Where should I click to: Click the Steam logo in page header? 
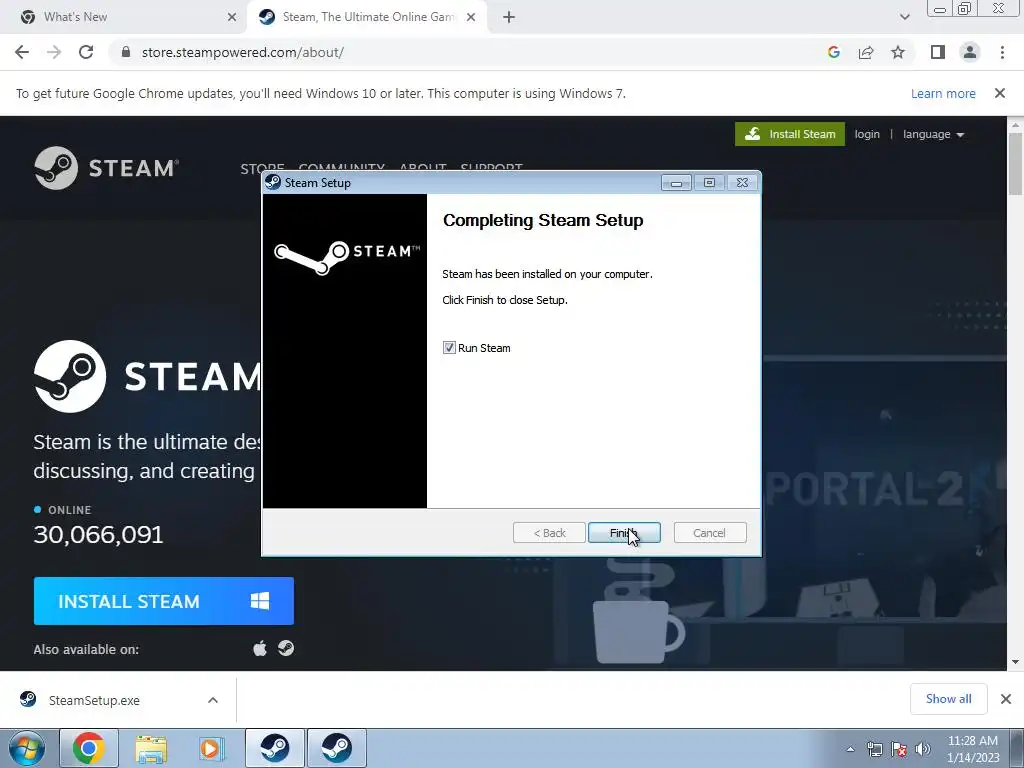click(106, 168)
